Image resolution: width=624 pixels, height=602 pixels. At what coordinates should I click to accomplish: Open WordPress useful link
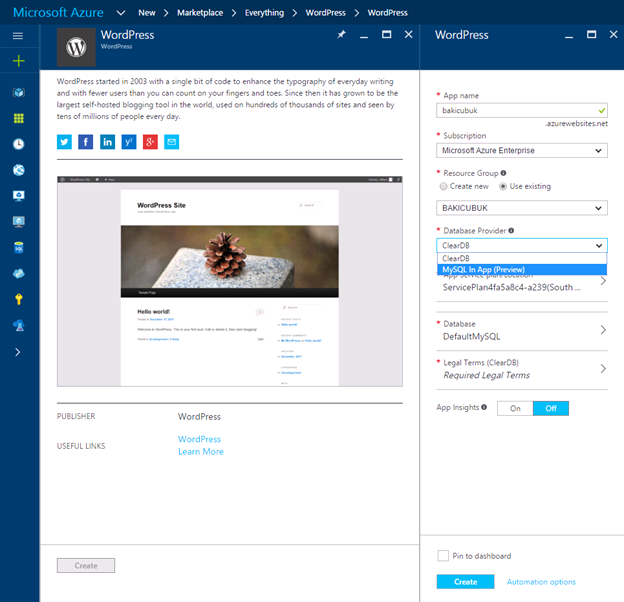(x=199, y=439)
